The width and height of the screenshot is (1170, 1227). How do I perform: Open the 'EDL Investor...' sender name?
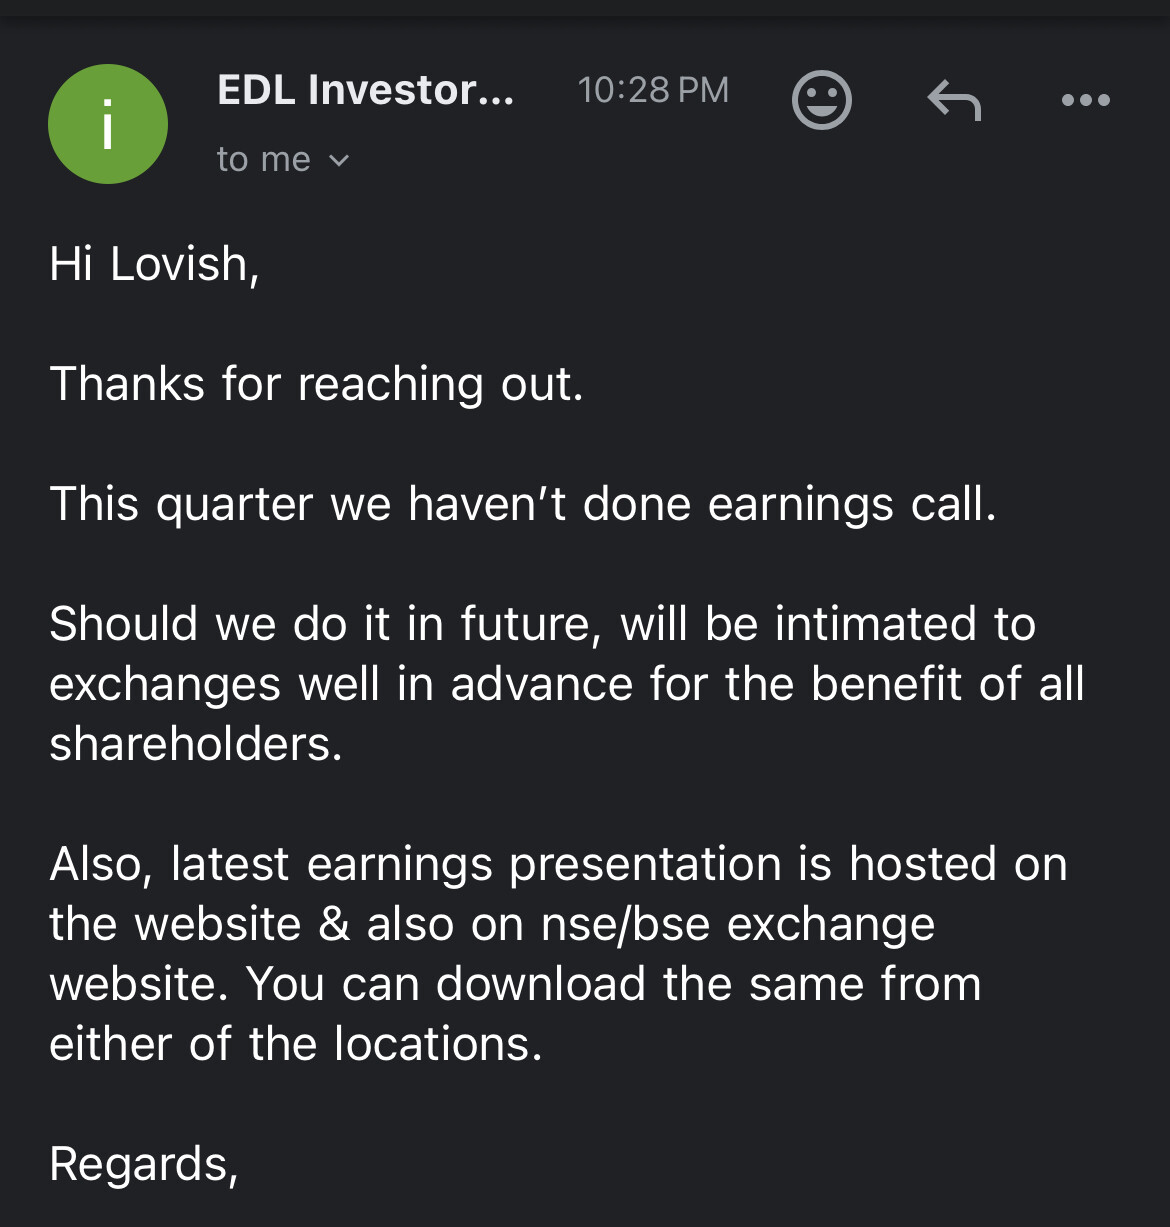tap(365, 90)
